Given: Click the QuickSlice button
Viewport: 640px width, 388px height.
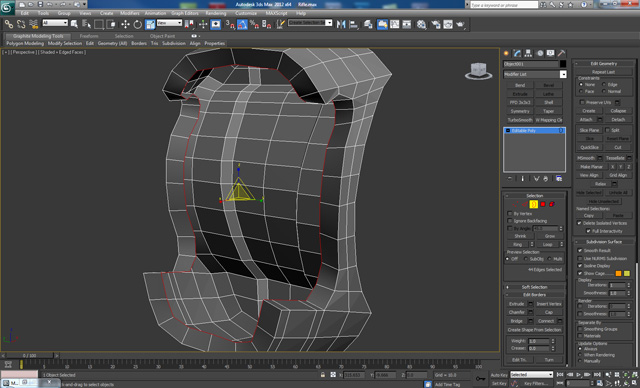Looking at the screenshot, I should [589, 147].
